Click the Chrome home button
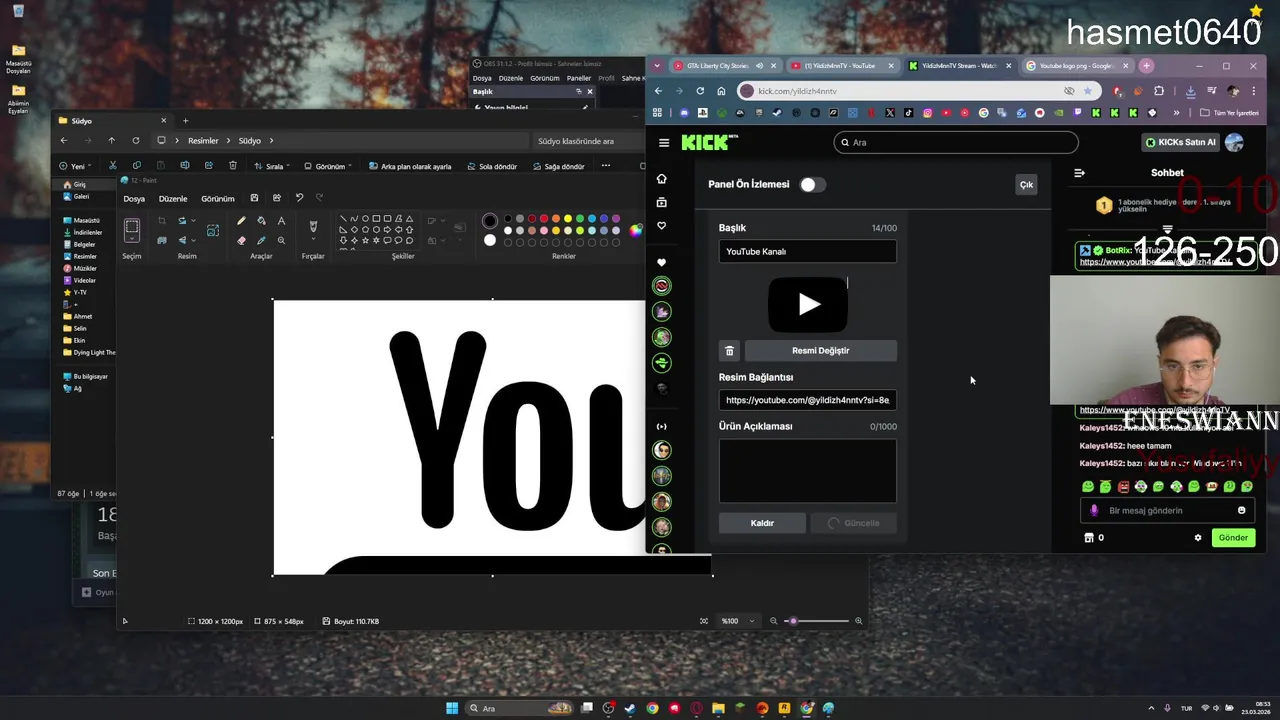1280x720 pixels. (721, 91)
